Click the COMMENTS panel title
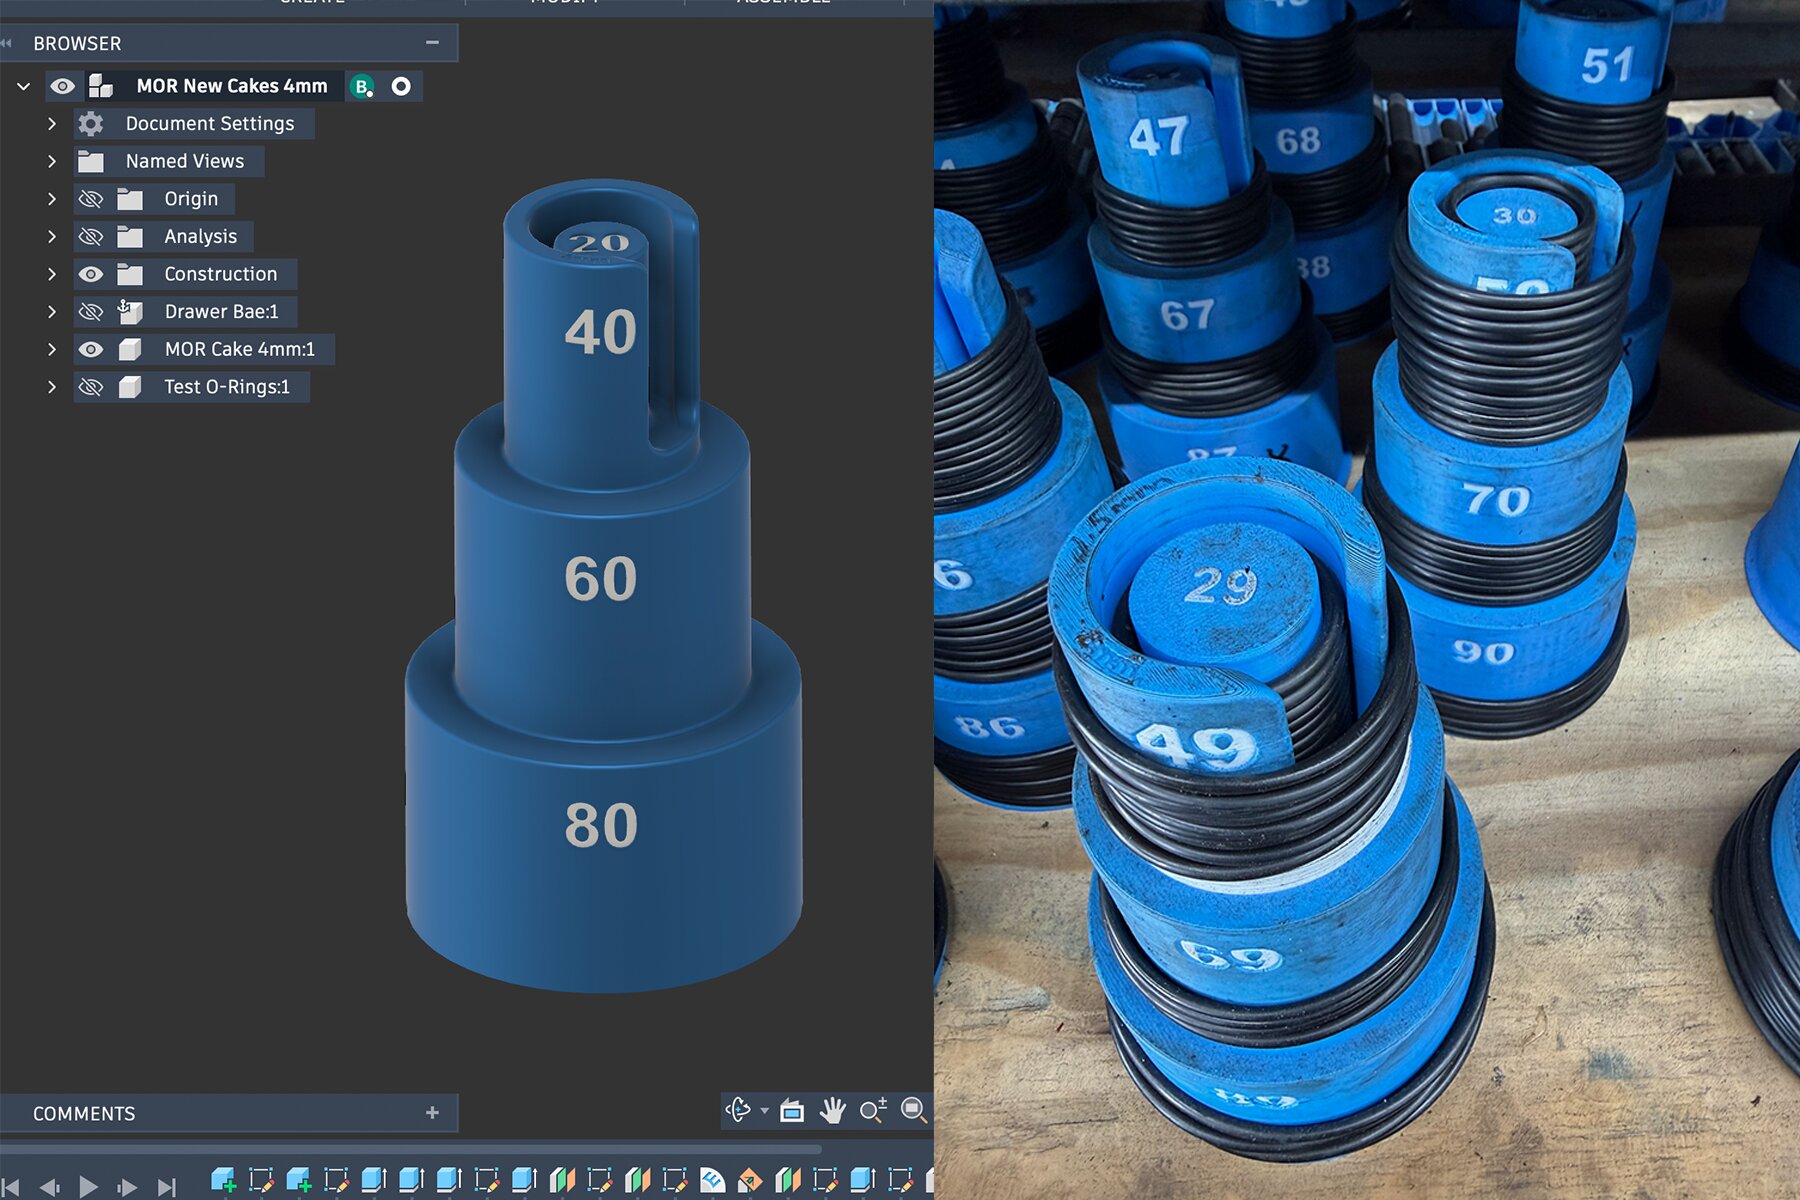 [84, 1113]
